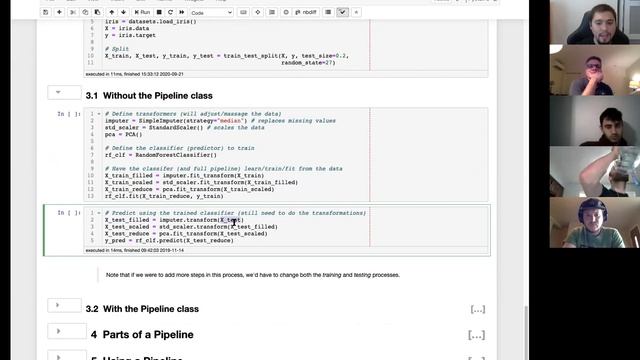
Task: Restart the kernel icon
Action: click(170, 12)
